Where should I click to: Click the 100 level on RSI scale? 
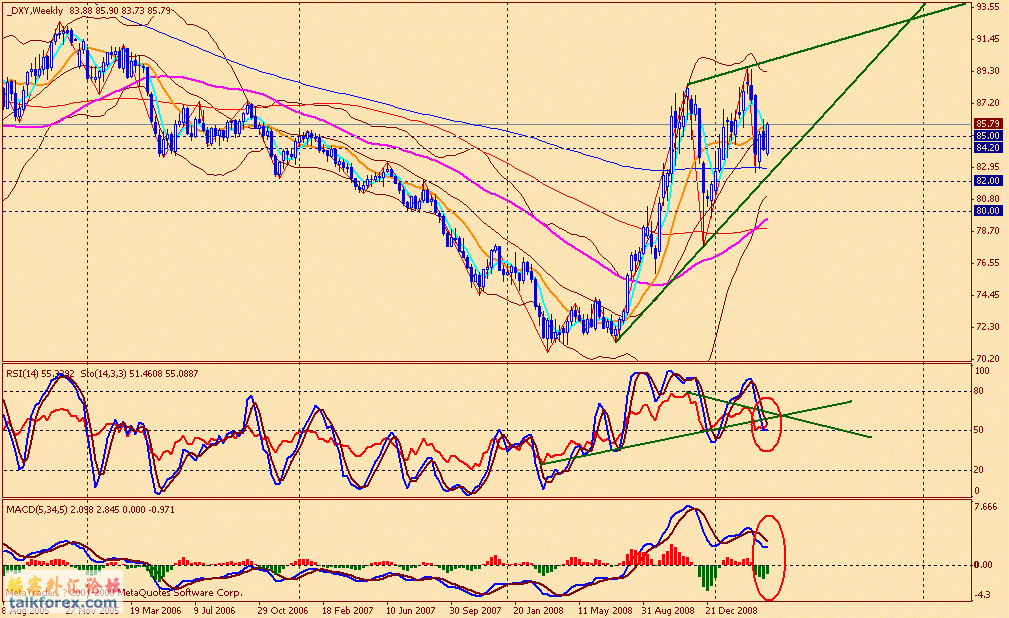point(982,371)
